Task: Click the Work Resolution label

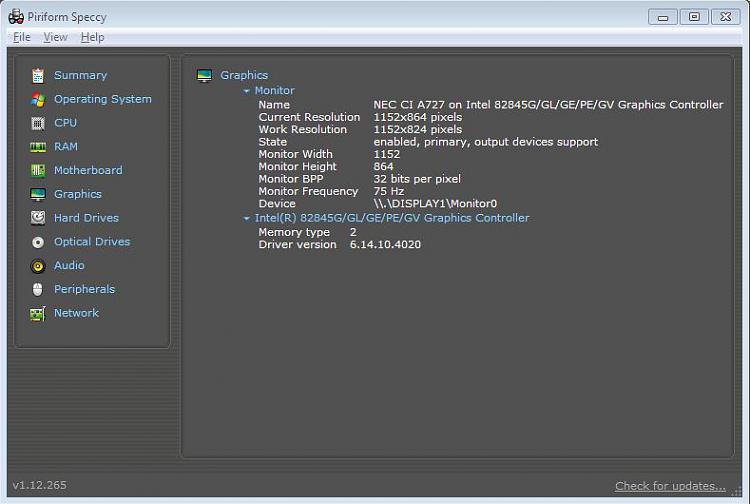Action: click(x=302, y=130)
